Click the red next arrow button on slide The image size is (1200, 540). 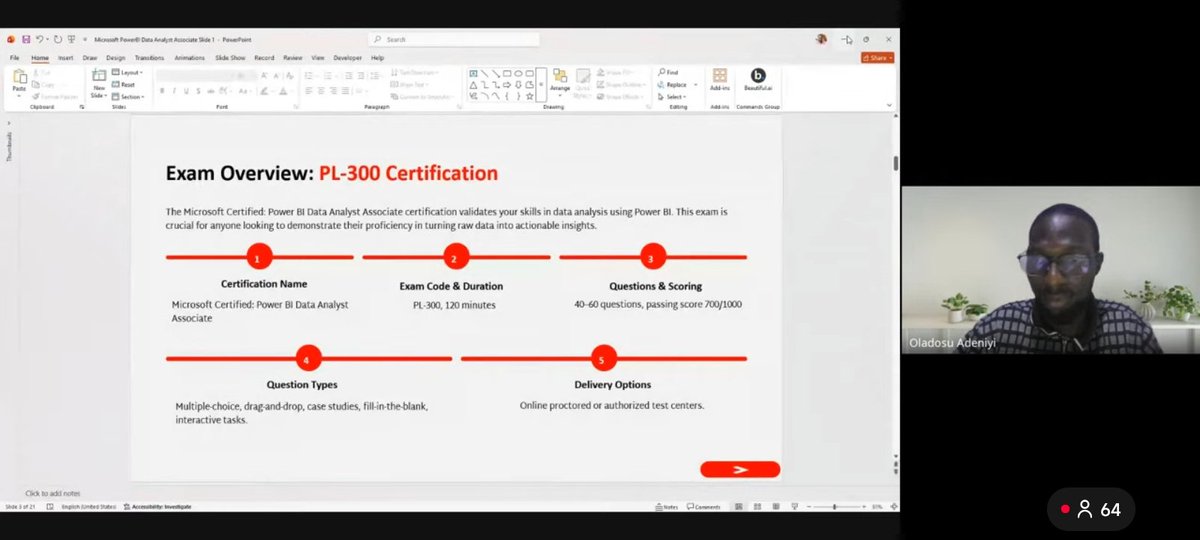[x=740, y=469]
